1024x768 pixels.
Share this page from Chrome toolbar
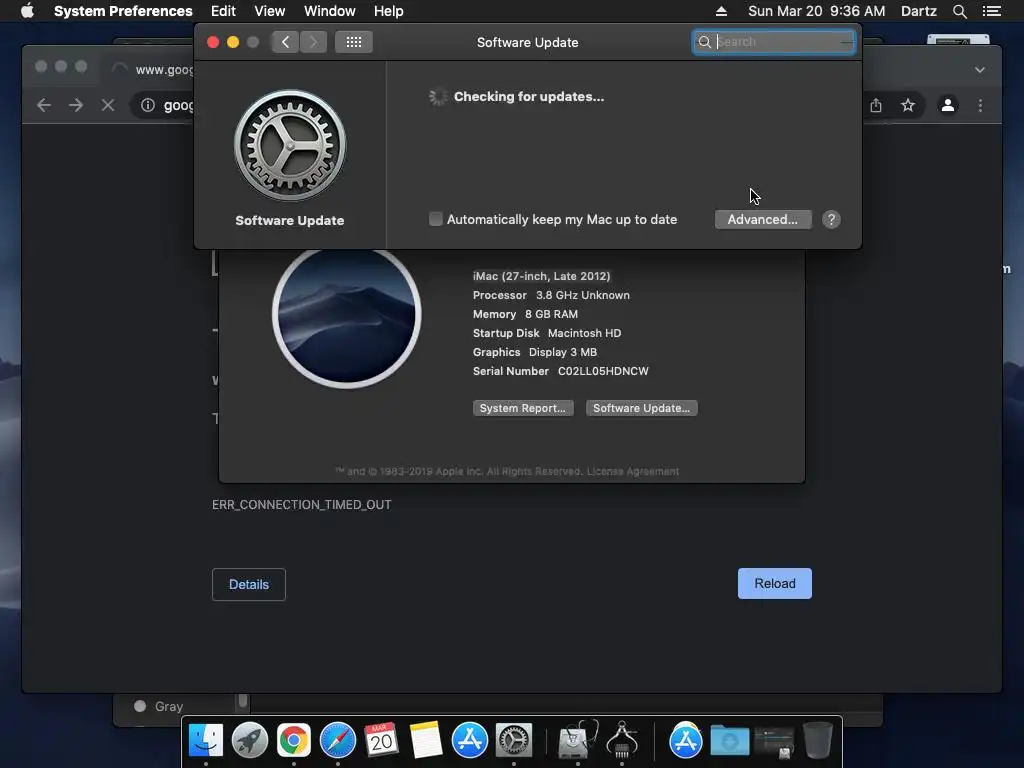(x=876, y=105)
